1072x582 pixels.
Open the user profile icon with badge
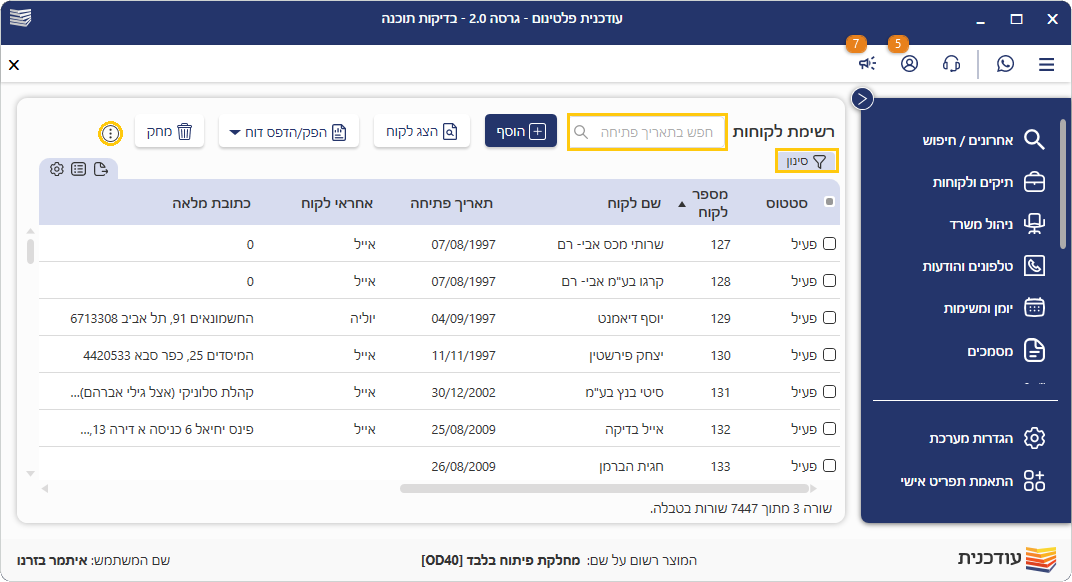[x=909, y=64]
